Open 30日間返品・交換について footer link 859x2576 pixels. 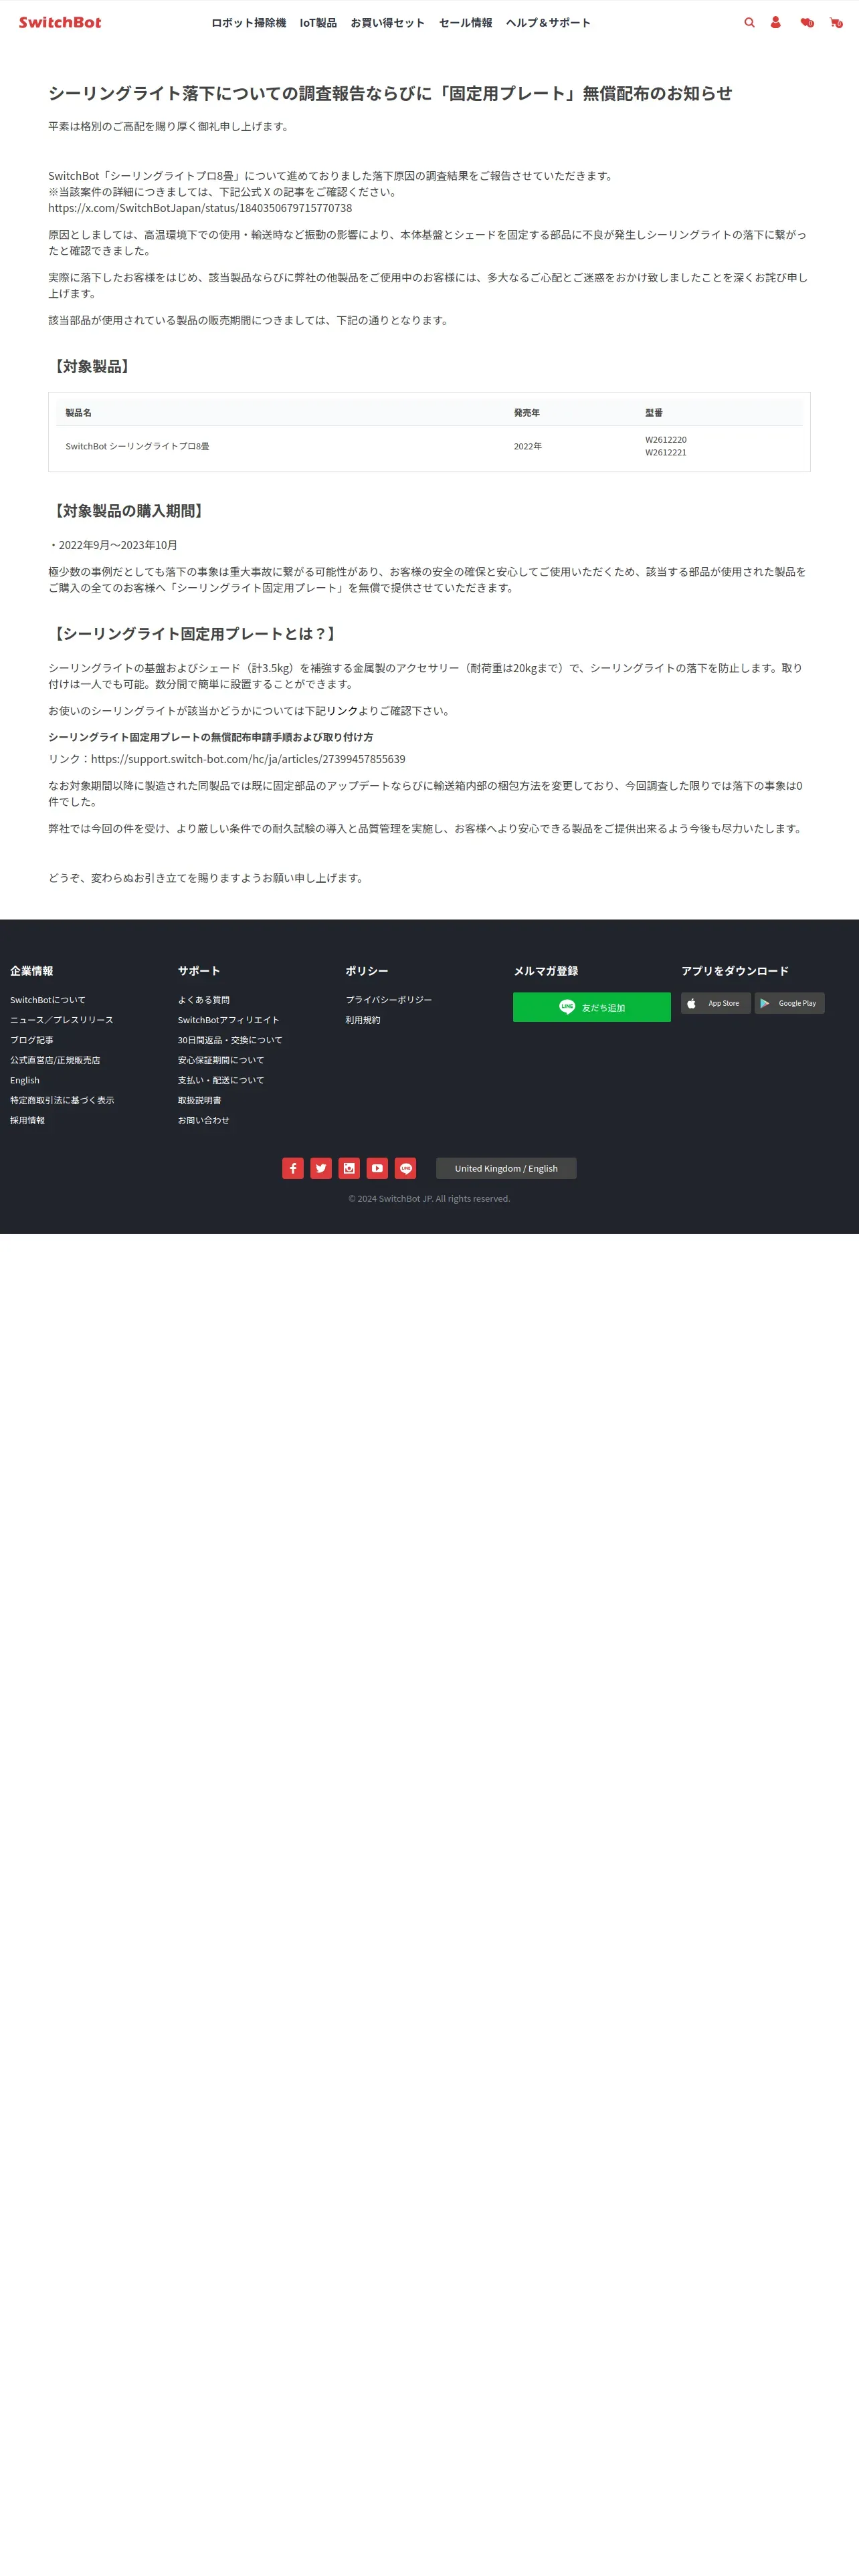pos(230,1040)
